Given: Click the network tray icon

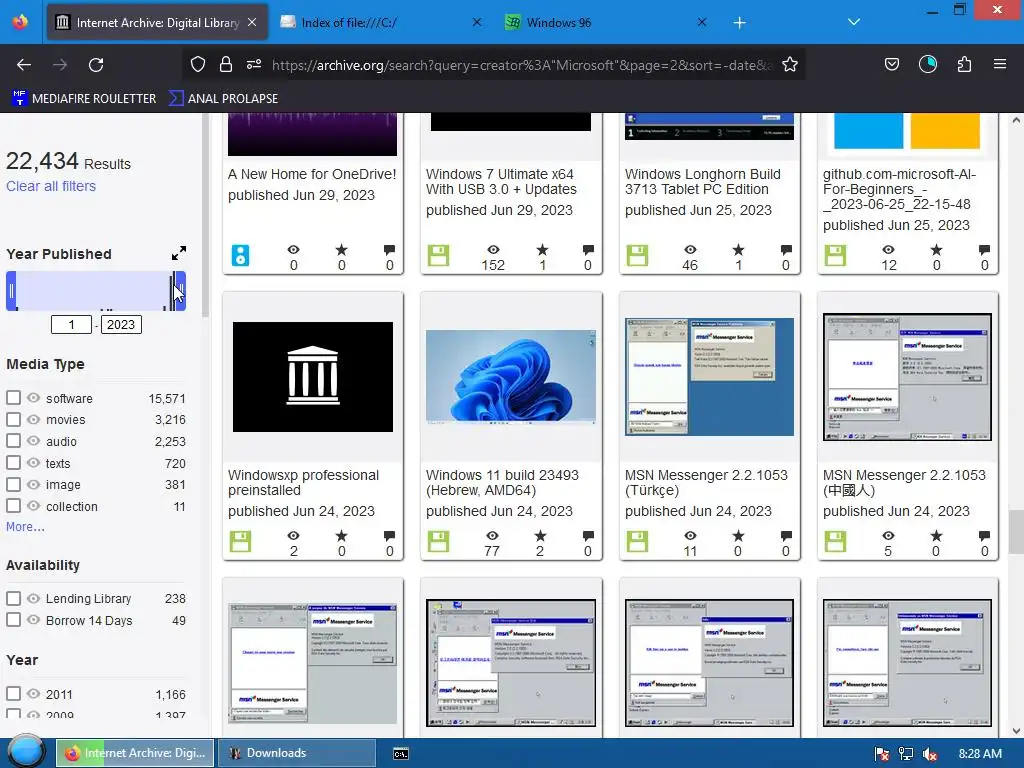Looking at the screenshot, I should coord(906,754).
